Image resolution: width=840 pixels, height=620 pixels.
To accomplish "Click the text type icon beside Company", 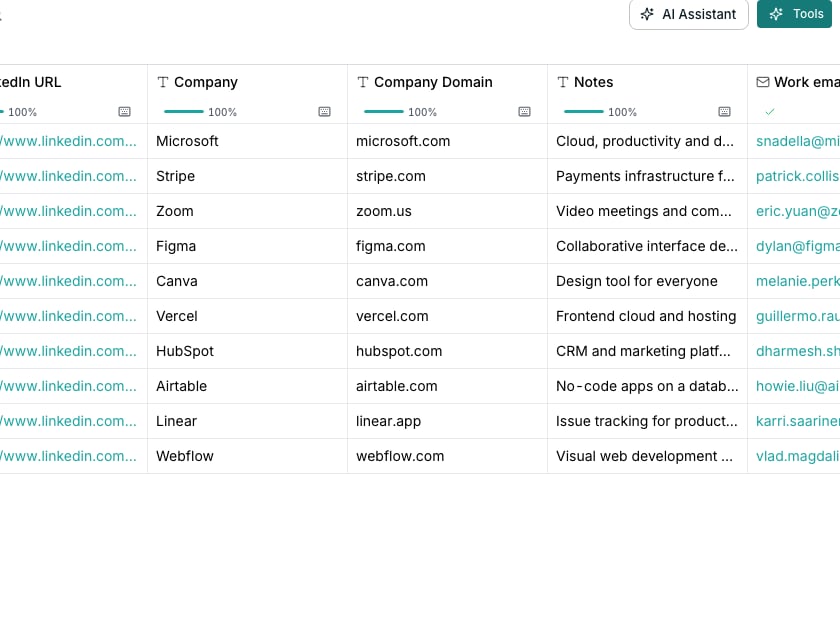I will click(163, 82).
